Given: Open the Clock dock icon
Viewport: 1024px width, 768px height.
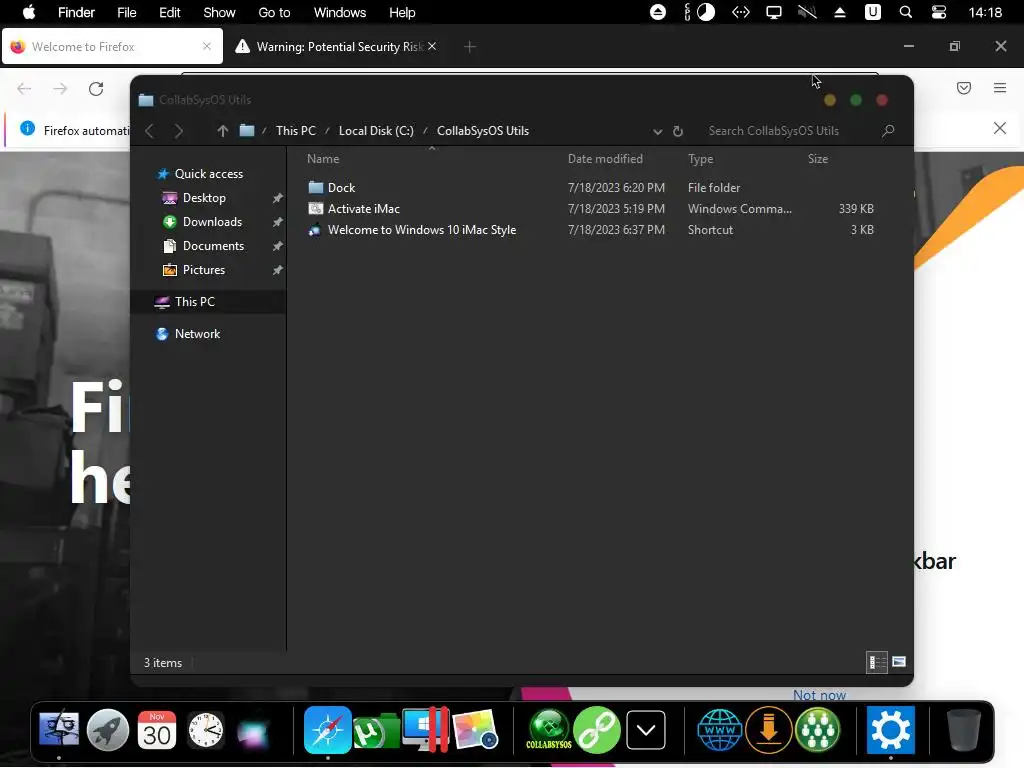Looking at the screenshot, I should [x=206, y=729].
